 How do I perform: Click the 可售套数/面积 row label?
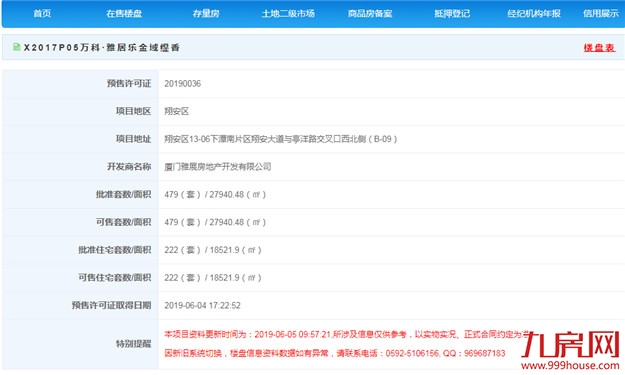coord(124,222)
